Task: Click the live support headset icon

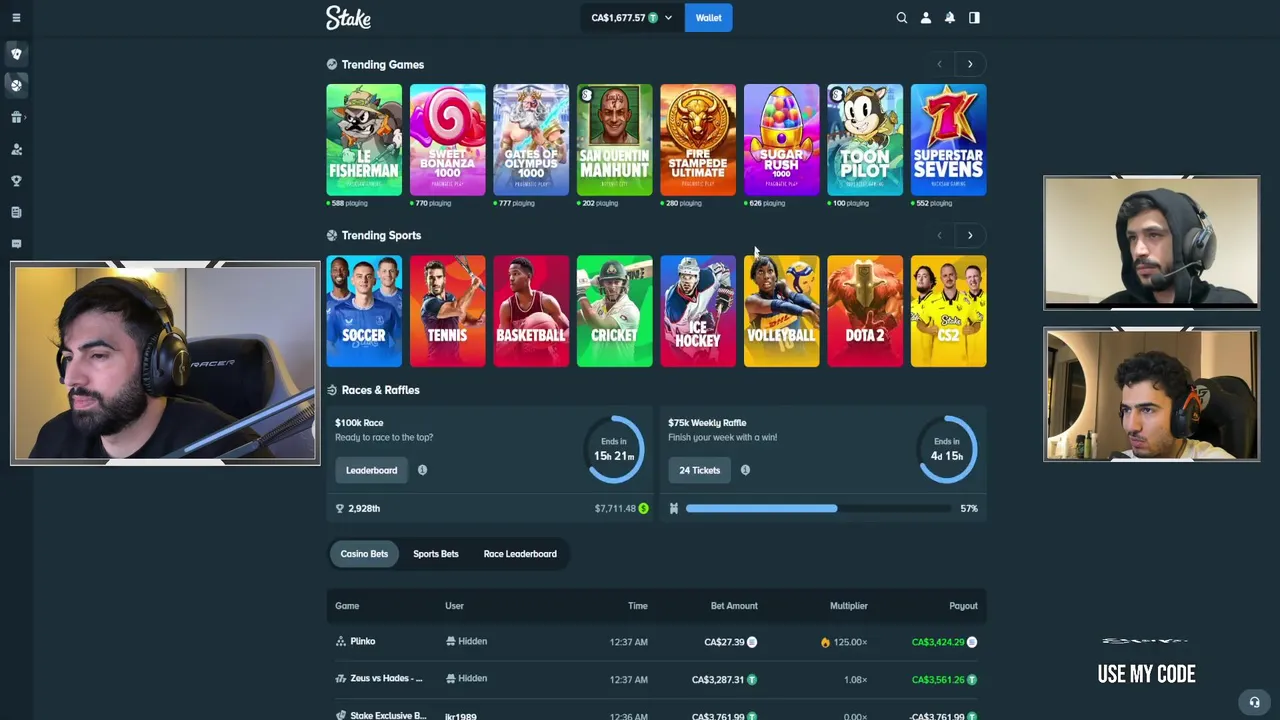Action: click(x=1254, y=702)
